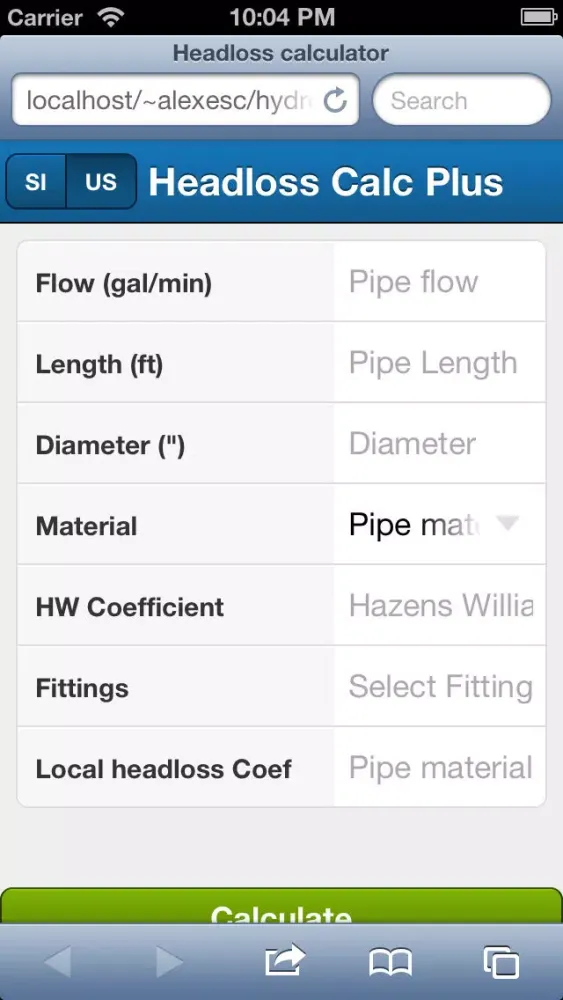Image resolution: width=563 pixels, height=1000 pixels.
Task: Switch units to SI
Action: point(36,182)
